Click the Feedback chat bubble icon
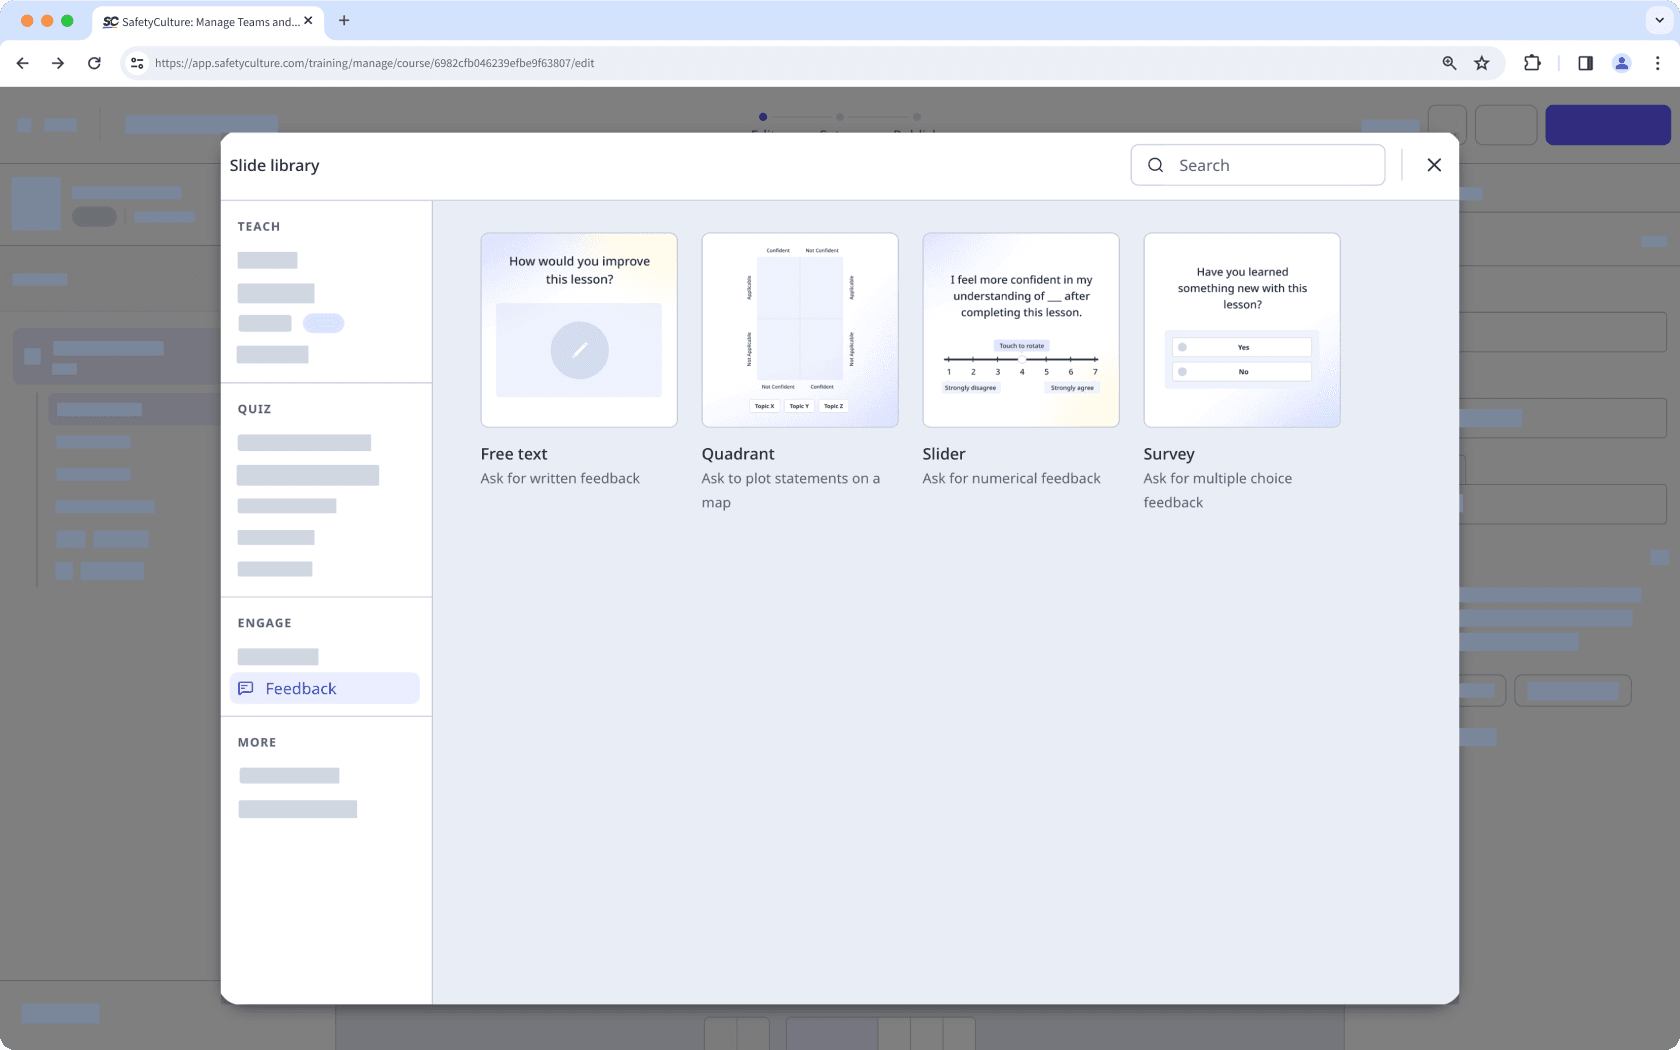The width and height of the screenshot is (1680, 1050). tap(246, 688)
